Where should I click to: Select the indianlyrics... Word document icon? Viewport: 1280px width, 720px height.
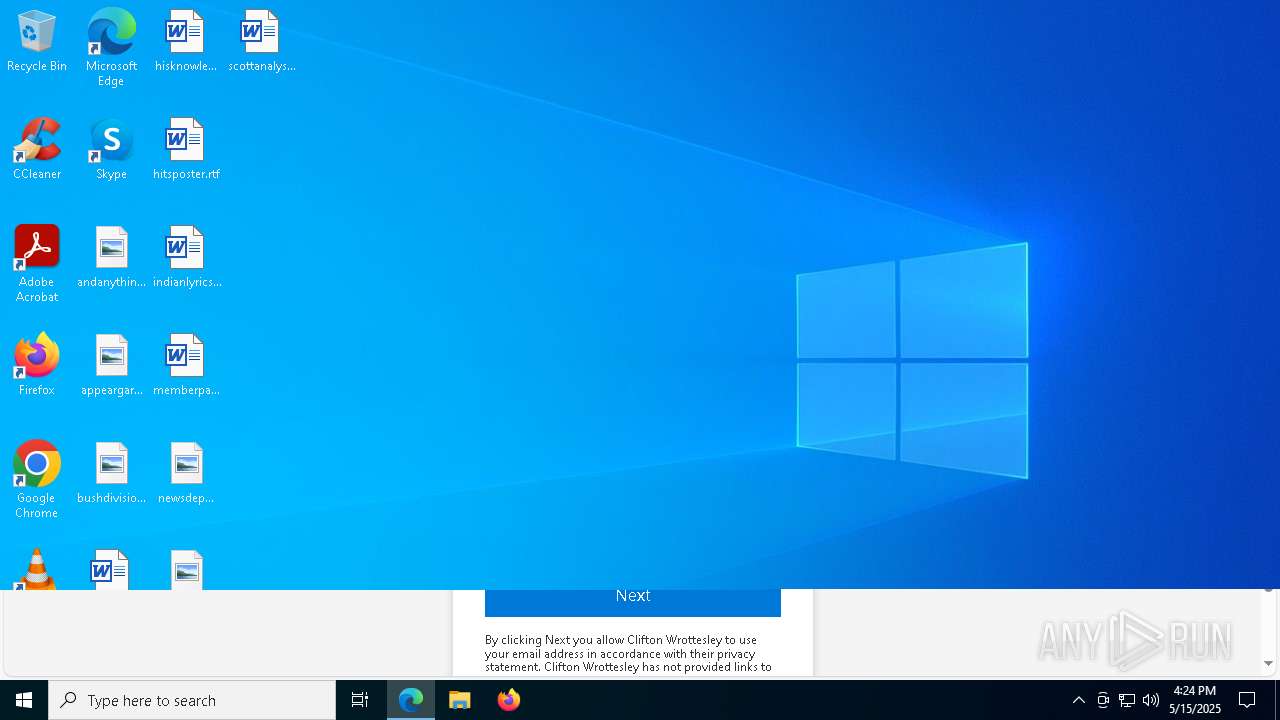click(x=186, y=256)
